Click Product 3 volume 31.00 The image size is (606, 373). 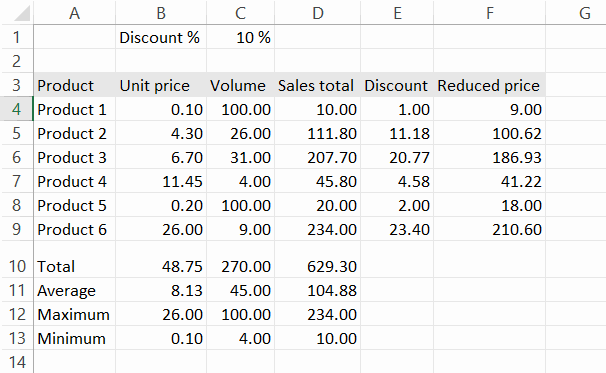[x=240, y=157]
